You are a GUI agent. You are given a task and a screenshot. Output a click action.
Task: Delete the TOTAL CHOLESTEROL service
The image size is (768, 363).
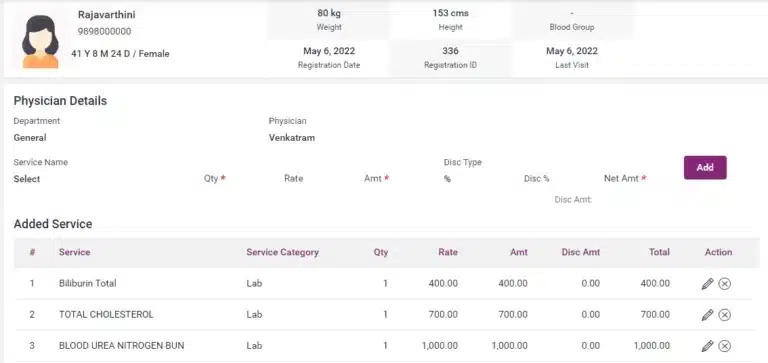pyautogui.click(x=724, y=315)
